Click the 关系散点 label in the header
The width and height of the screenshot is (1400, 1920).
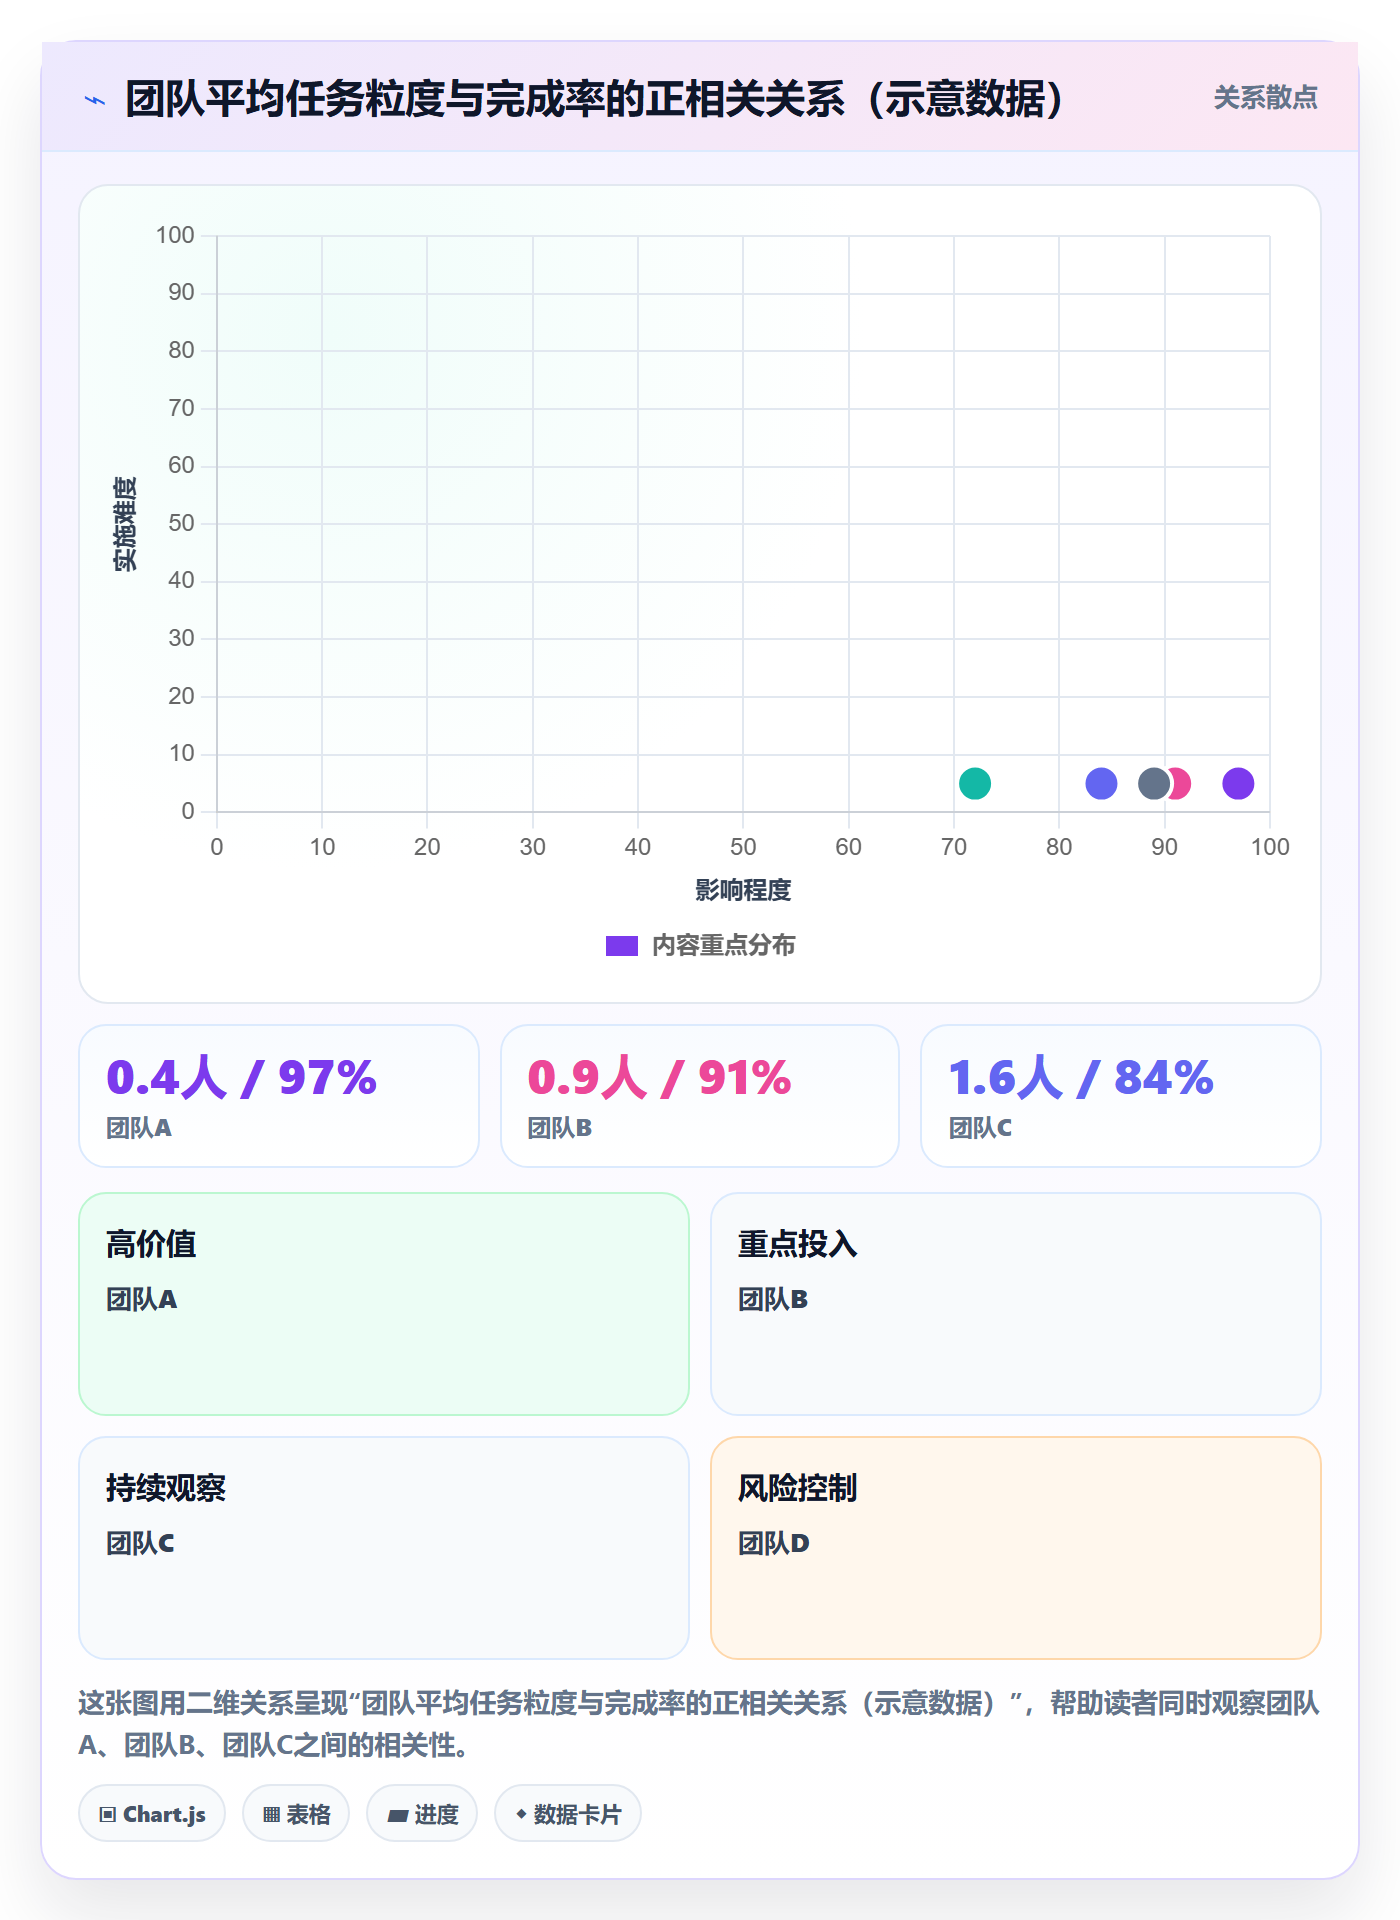pos(1265,98)
